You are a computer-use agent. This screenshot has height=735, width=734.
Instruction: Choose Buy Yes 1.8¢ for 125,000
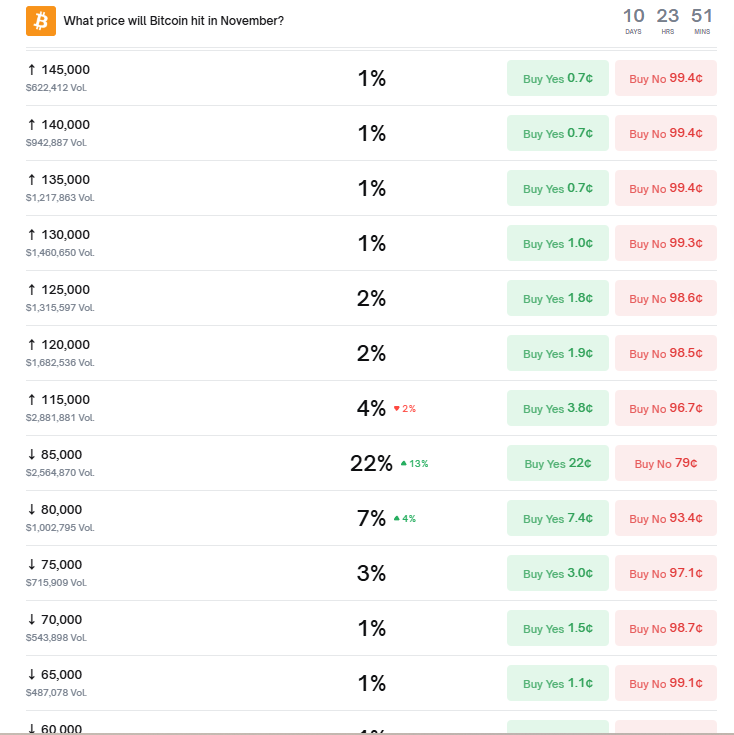coord(557,298)
